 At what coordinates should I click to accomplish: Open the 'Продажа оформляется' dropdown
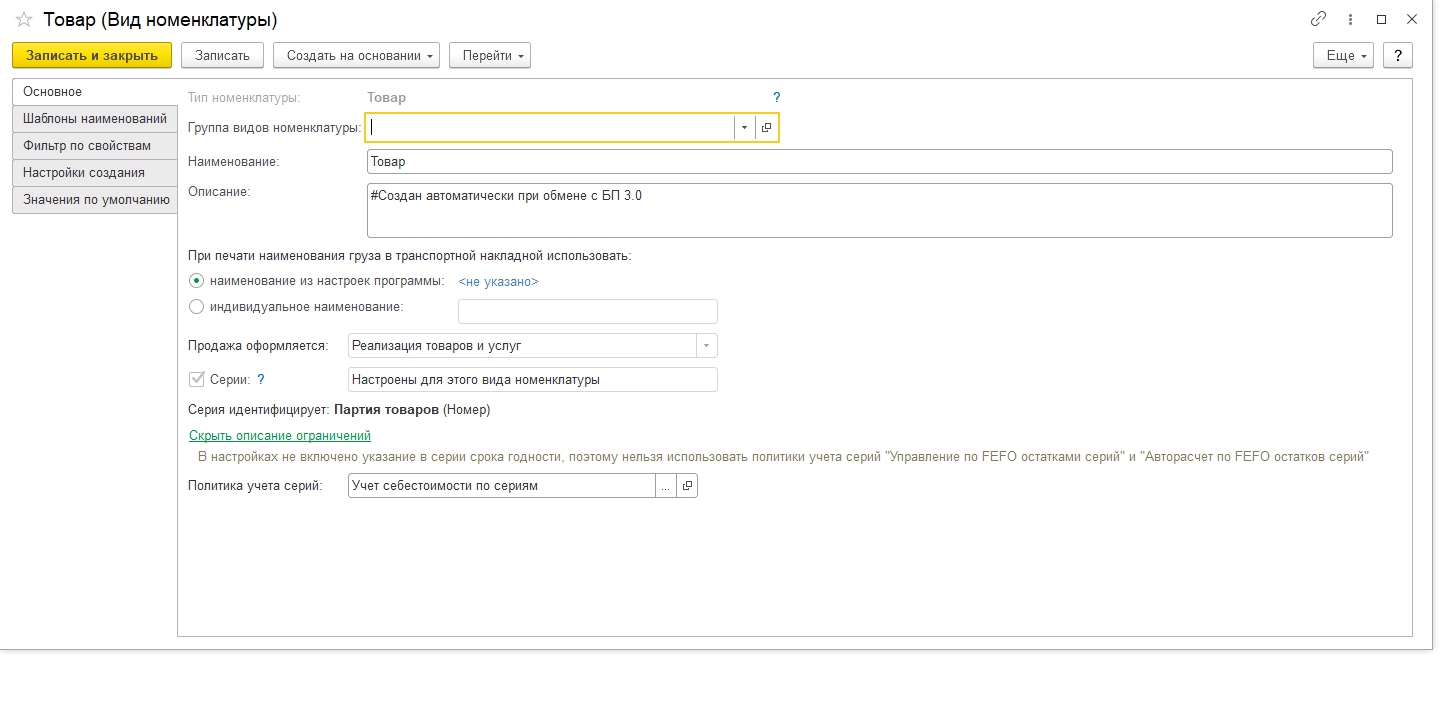tap(706, 346)
